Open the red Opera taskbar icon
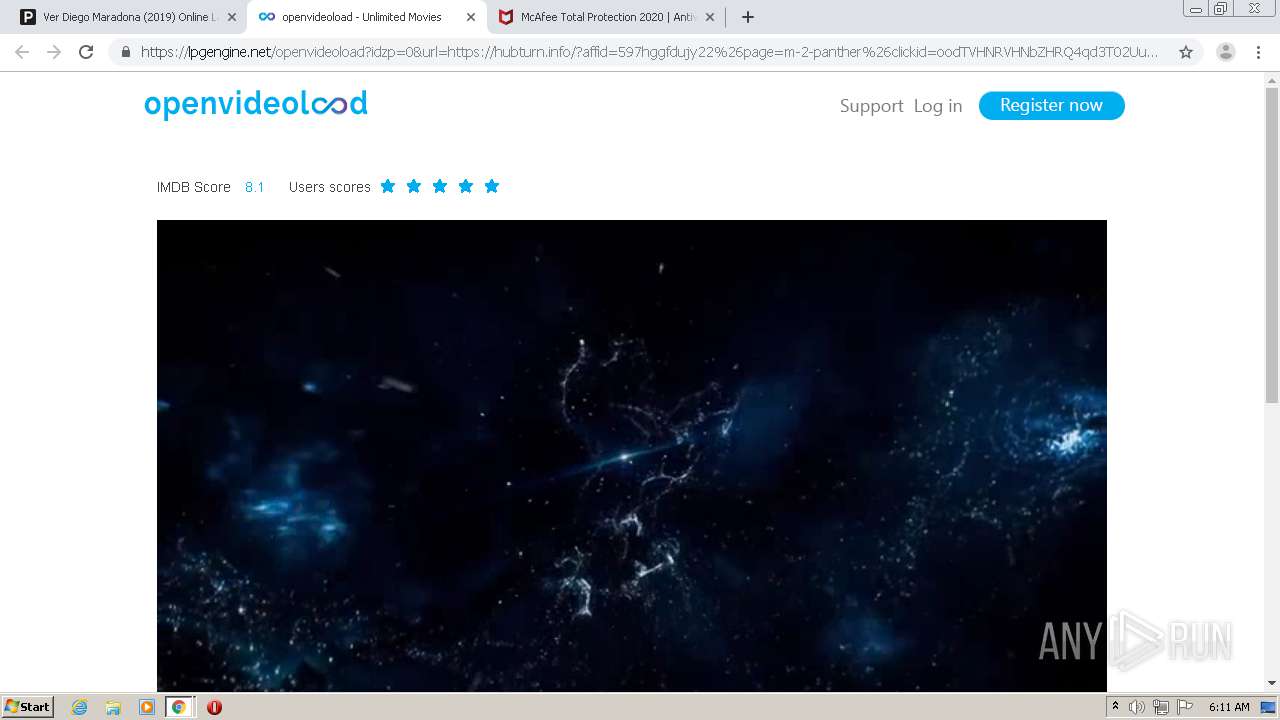Viewport: 1280px width, 720px height. tap(214, 707)
